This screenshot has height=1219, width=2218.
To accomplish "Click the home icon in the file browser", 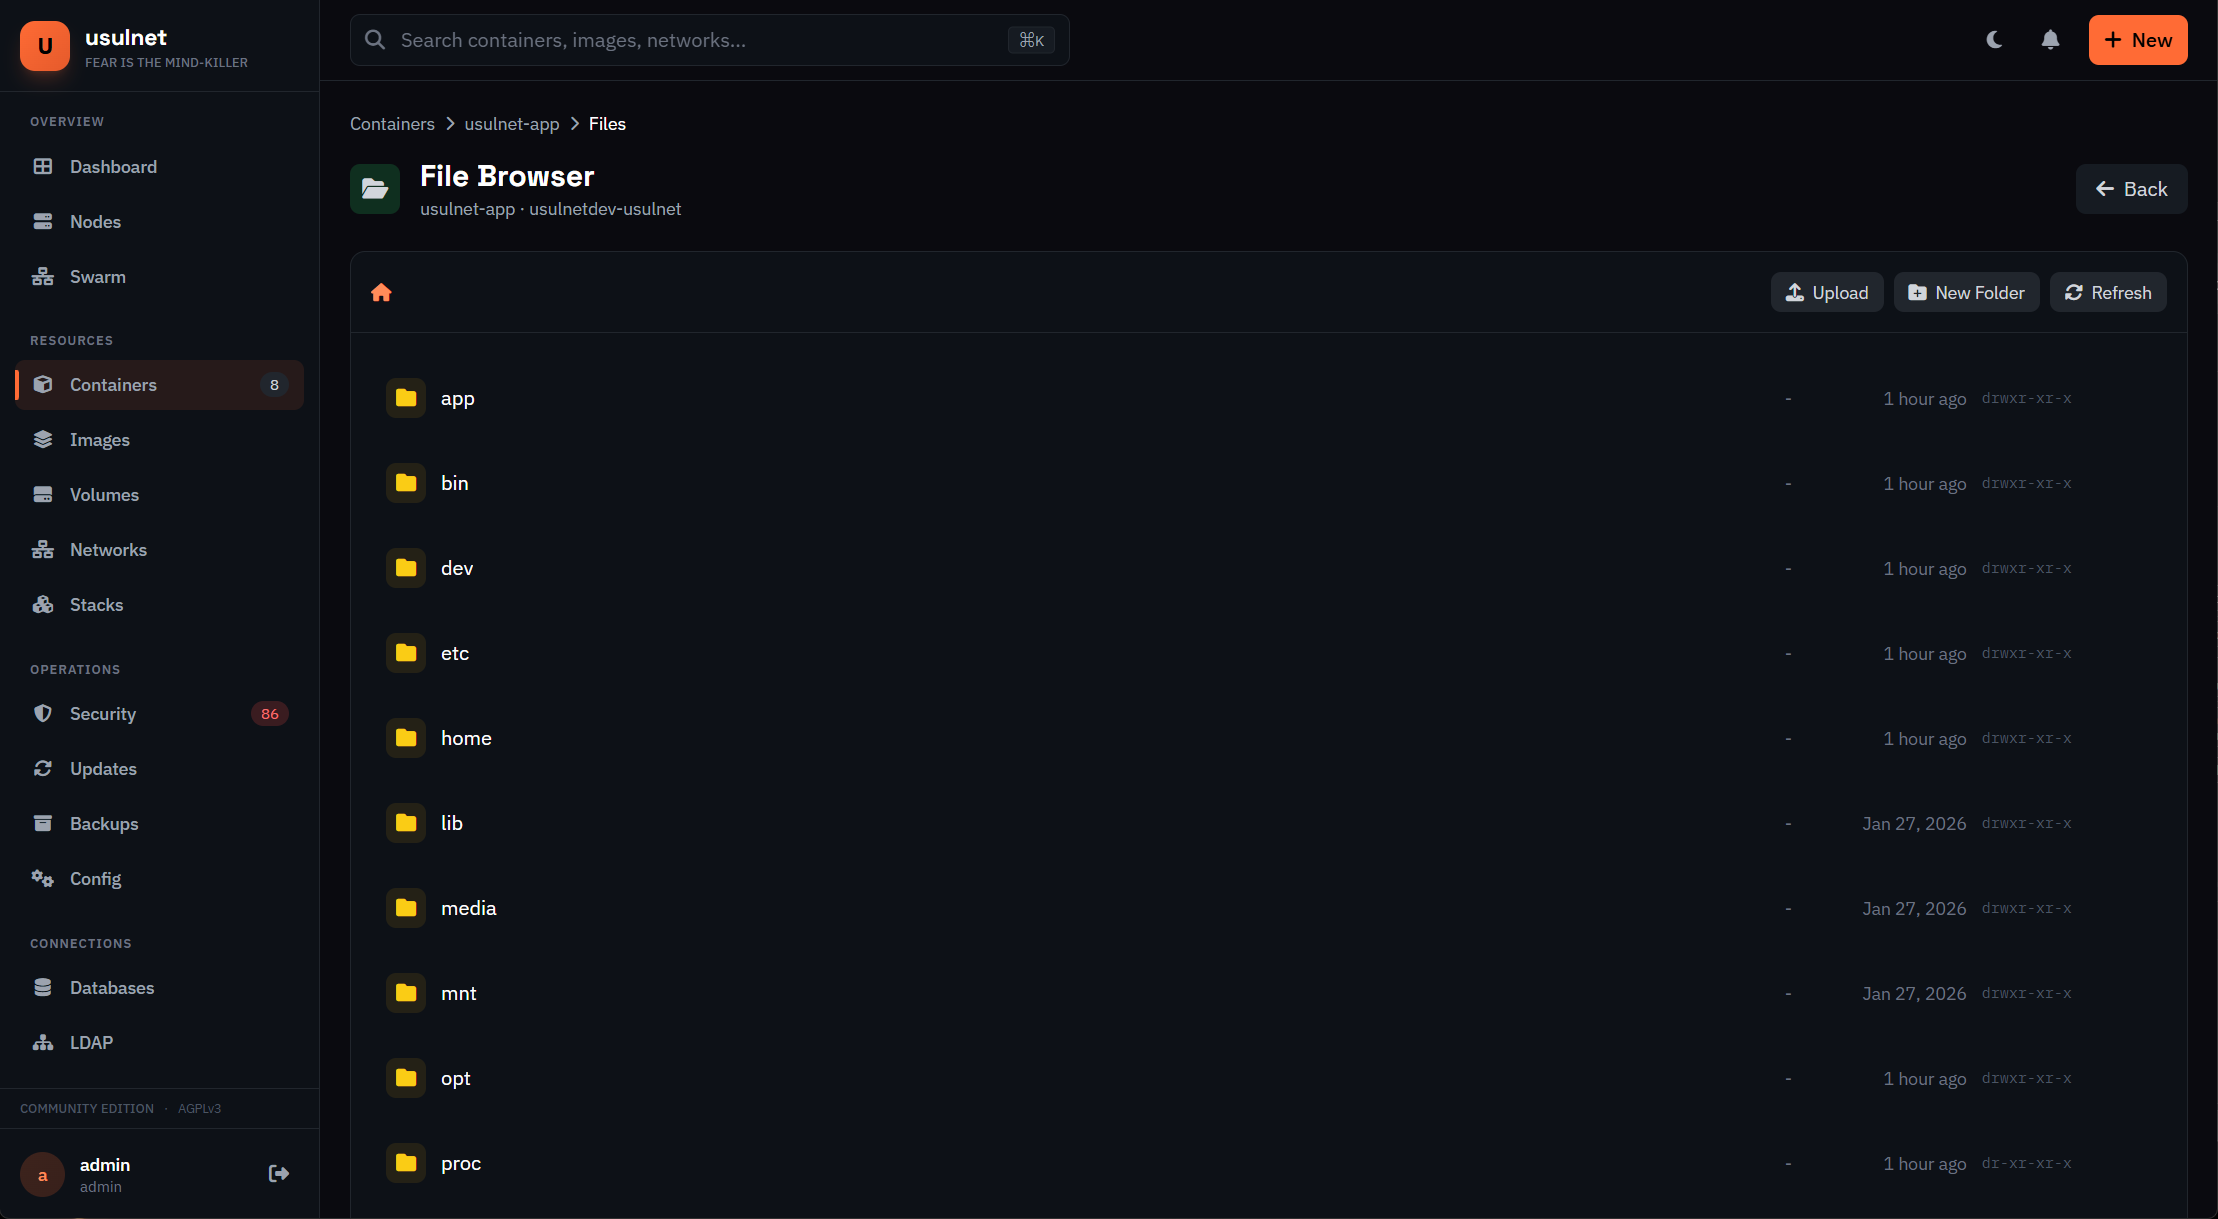I will pos(382,292).
